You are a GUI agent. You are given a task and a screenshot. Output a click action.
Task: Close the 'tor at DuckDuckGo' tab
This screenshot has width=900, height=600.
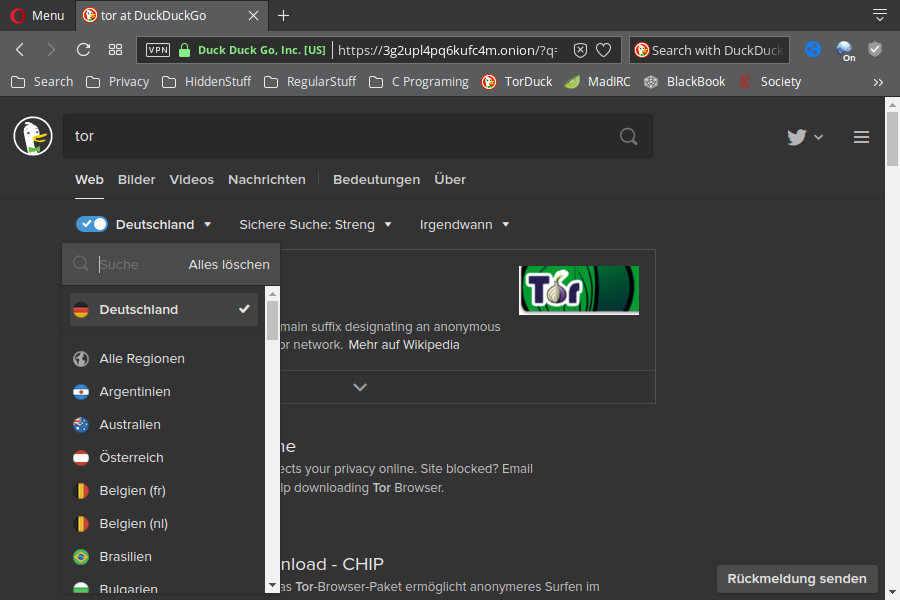click(x=253, y=16)
